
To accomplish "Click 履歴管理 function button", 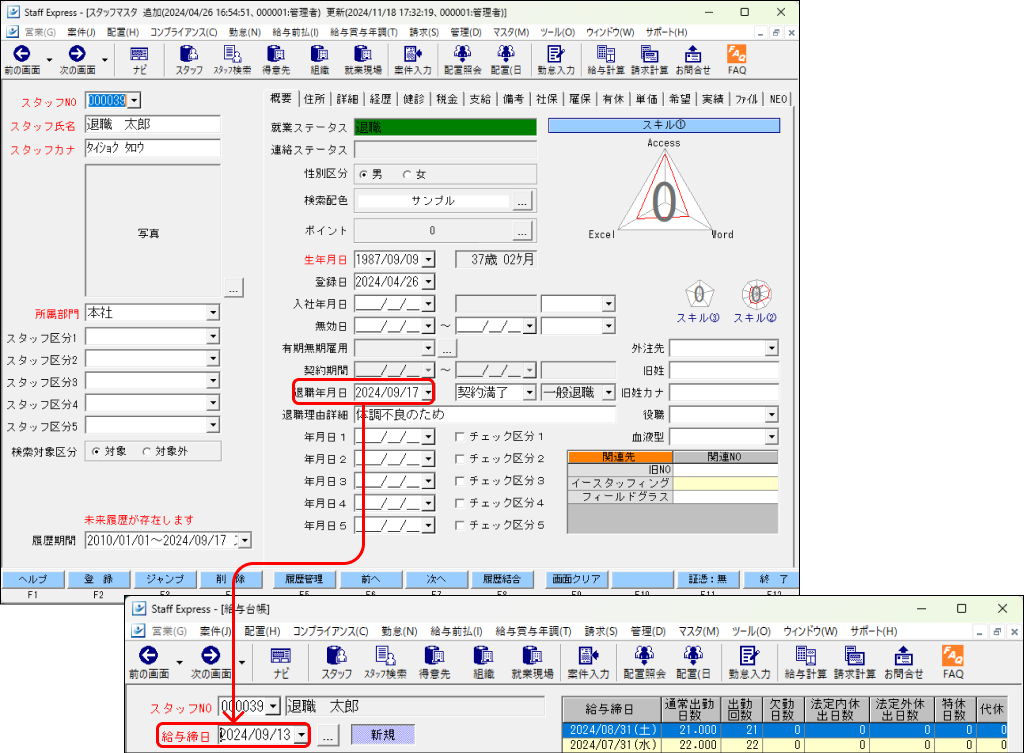I will click(x=304, y=579).
